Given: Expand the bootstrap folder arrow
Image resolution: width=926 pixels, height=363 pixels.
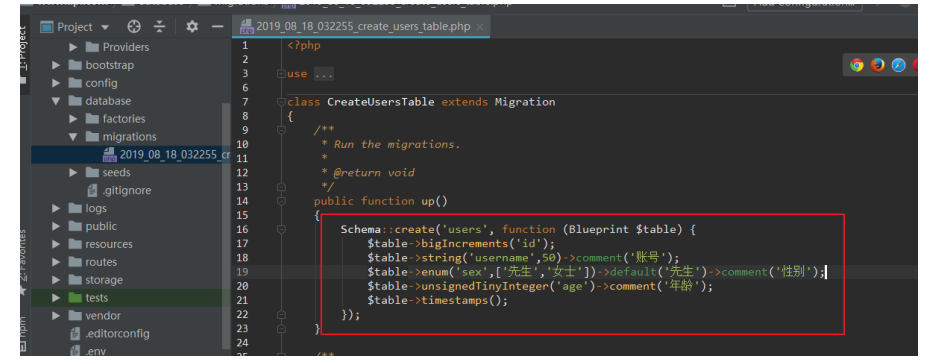Looking at the screenshot, I should (x=56, y=65).
